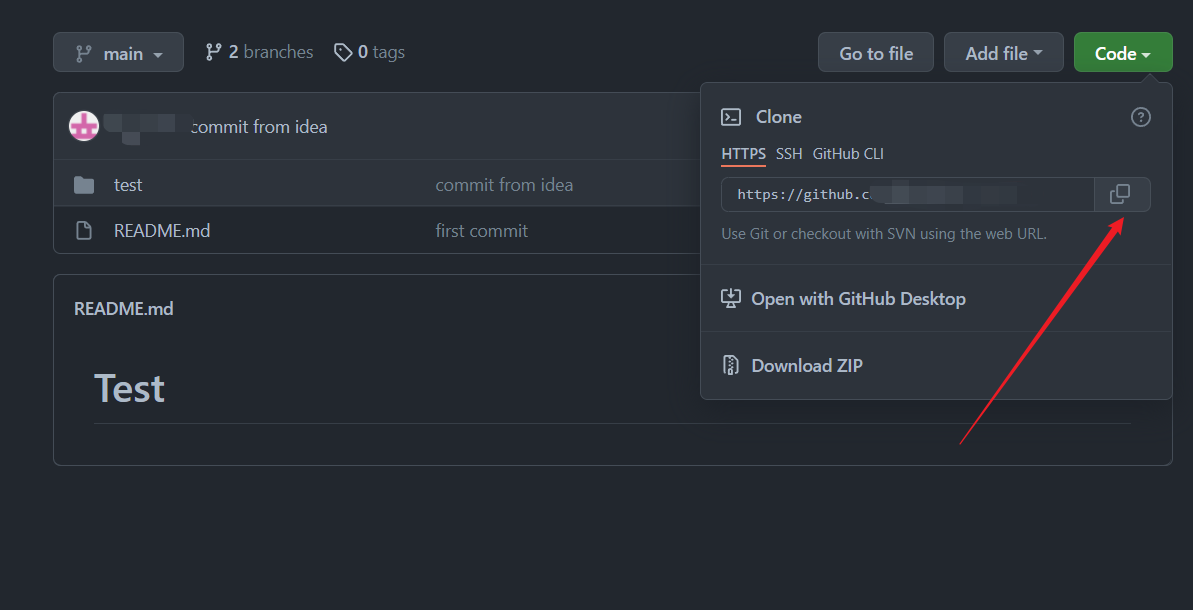Open the README.md file link
Viewport: 1193px width, 610px height.
click(x=162, y=231)
